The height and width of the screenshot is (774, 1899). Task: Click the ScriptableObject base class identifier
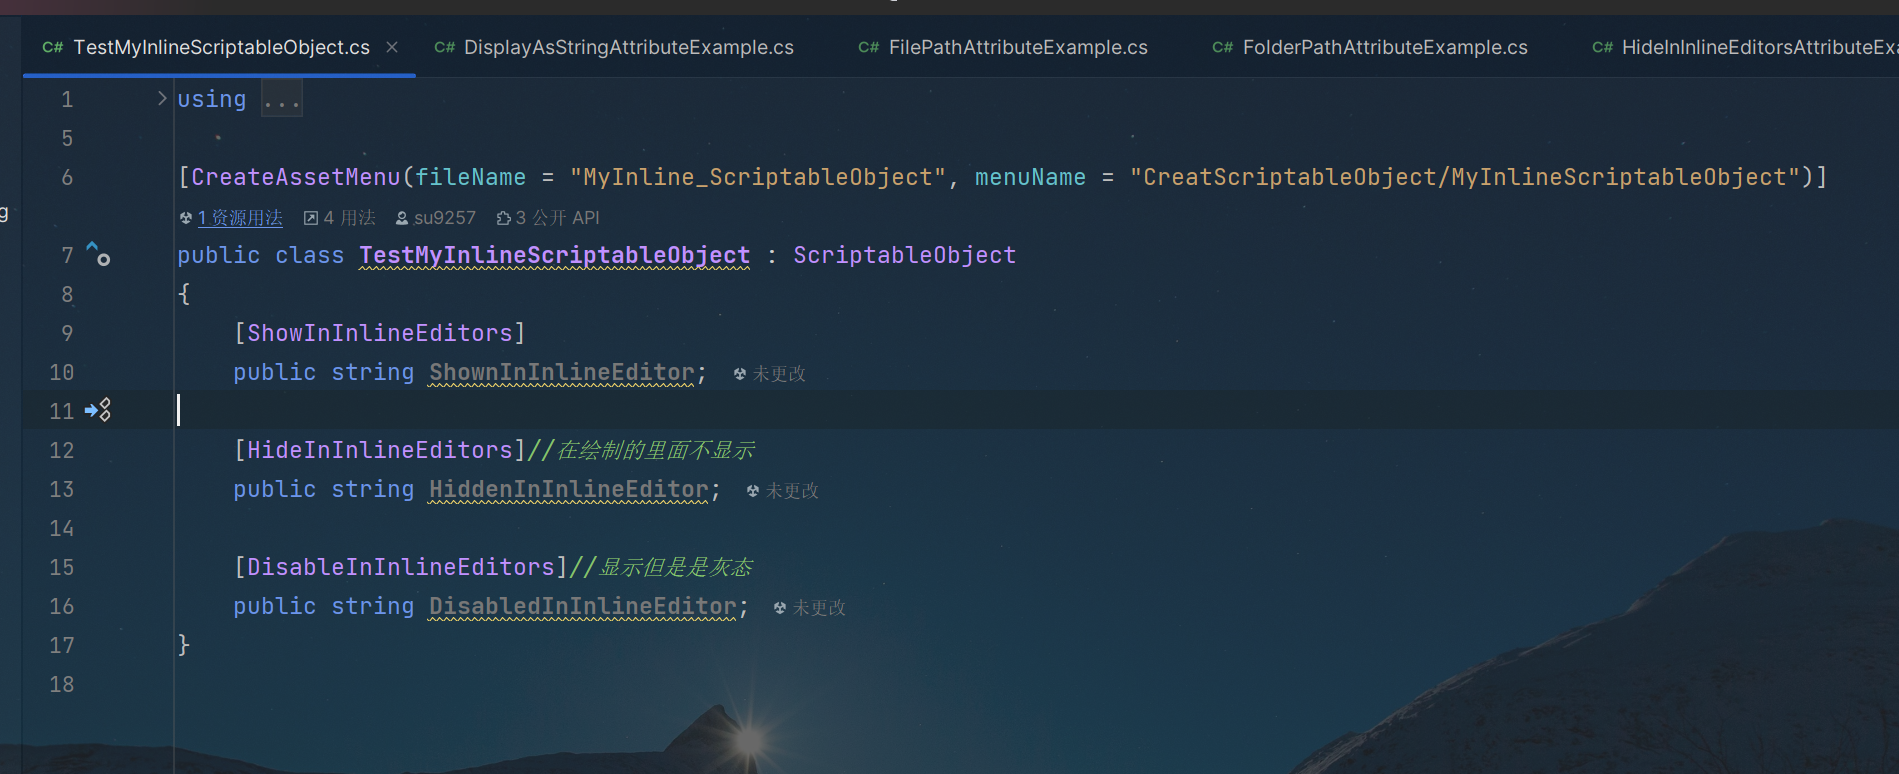click(x=904, y=255)
